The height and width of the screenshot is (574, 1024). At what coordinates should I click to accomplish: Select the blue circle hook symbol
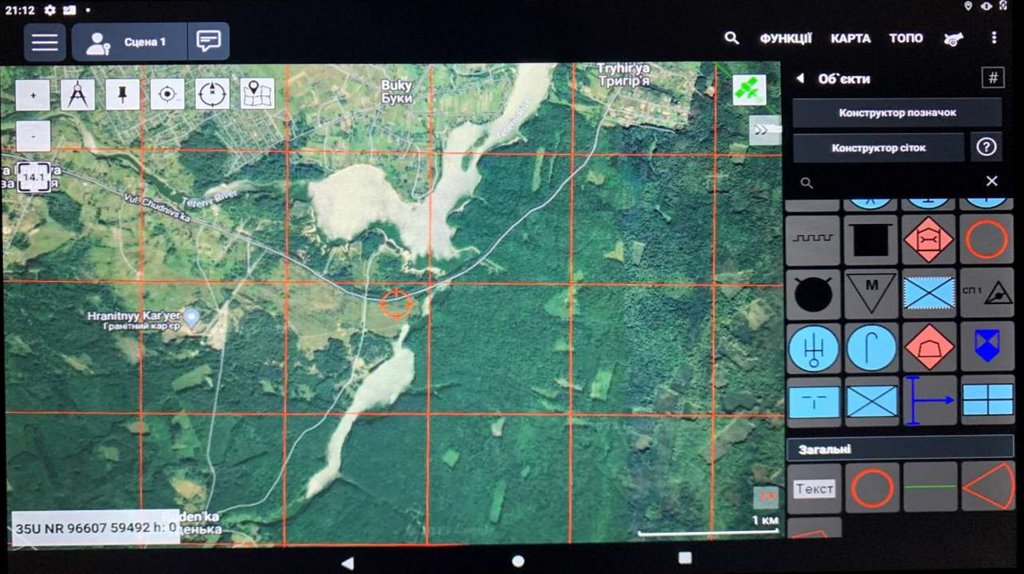pos(871,348)
